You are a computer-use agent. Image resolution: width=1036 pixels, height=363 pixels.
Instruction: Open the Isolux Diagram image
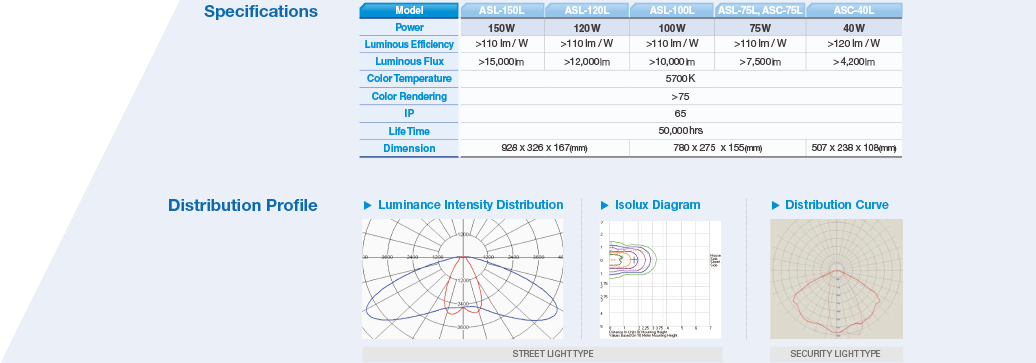click(660, 279)
